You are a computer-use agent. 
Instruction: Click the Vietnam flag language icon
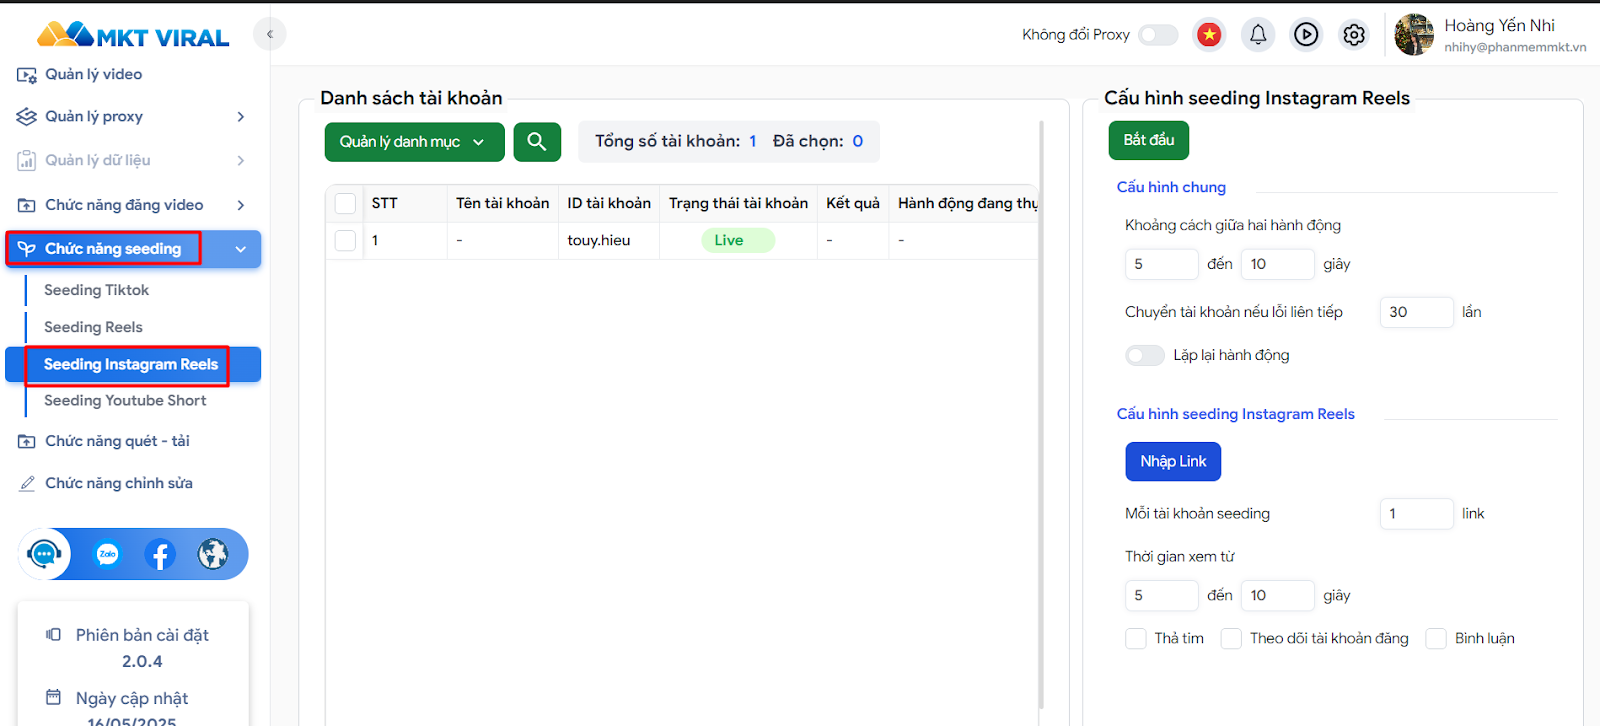[x=1210, y=35]
